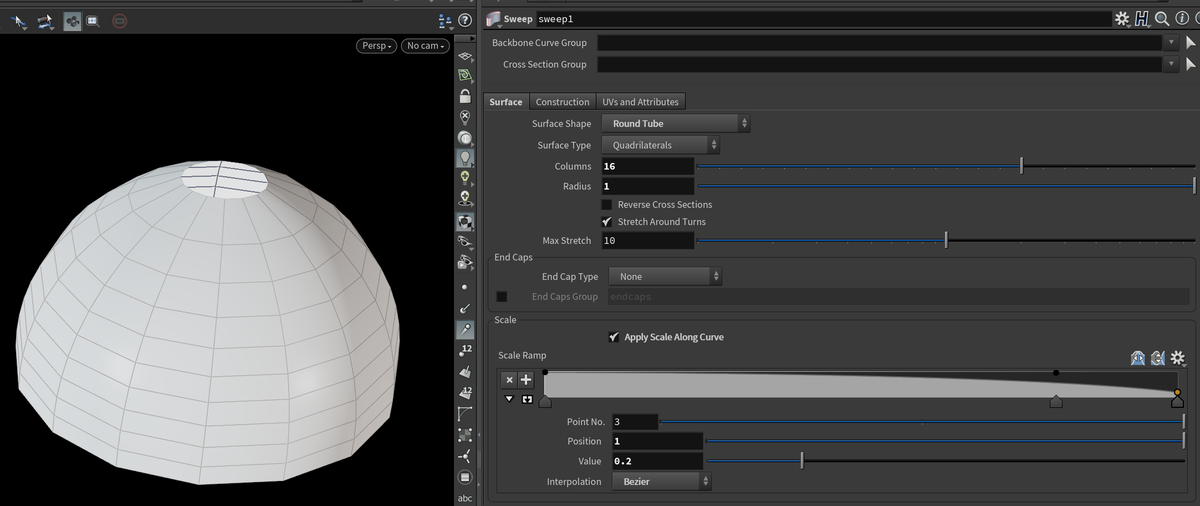Toggle Stretch Around Turns checkbox
Viewport: 1200px width, 506px height.
click(x=607, y=222)
